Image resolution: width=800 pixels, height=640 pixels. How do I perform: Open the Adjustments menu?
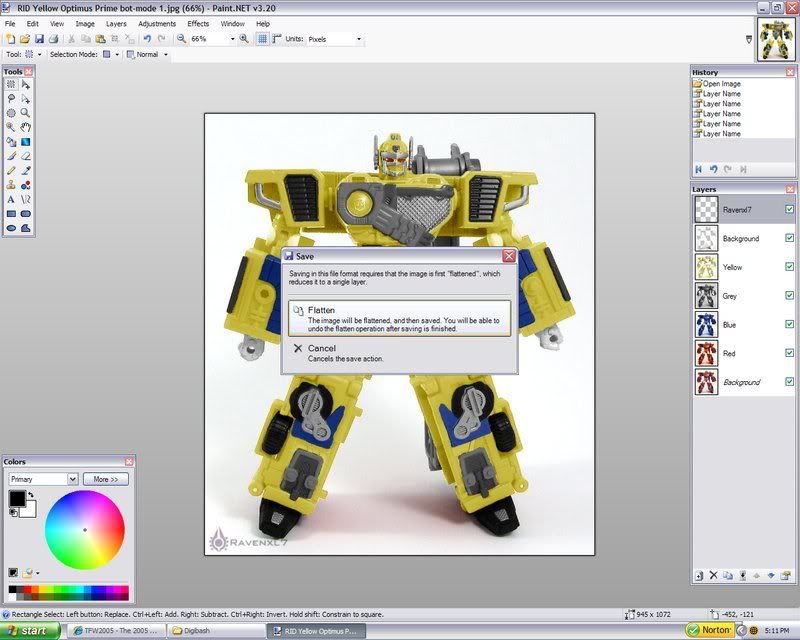(157, 23)
